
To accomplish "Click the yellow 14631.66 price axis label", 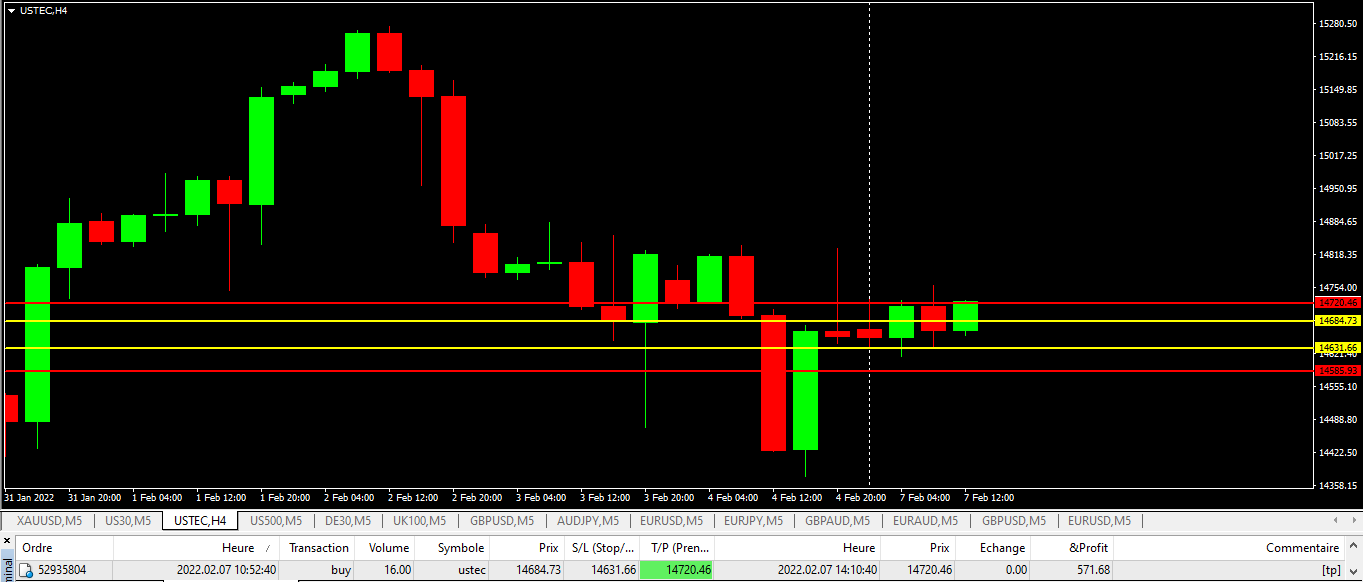I will (1338, 347).
